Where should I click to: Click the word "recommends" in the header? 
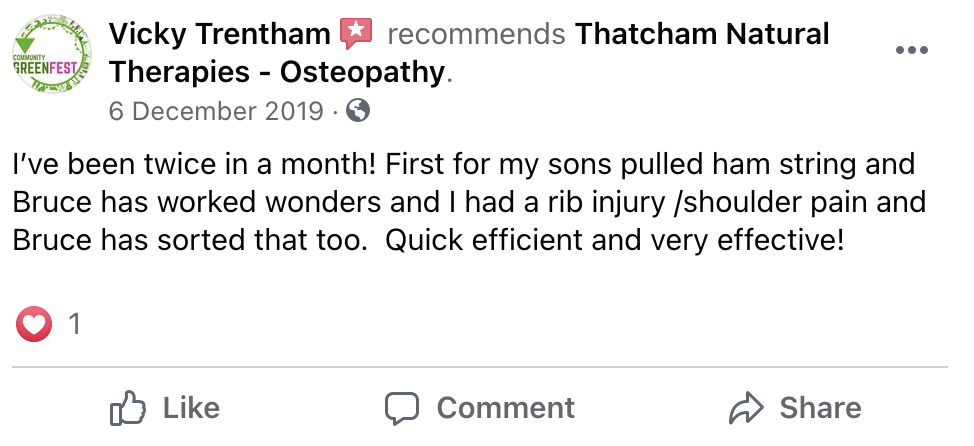475,35
